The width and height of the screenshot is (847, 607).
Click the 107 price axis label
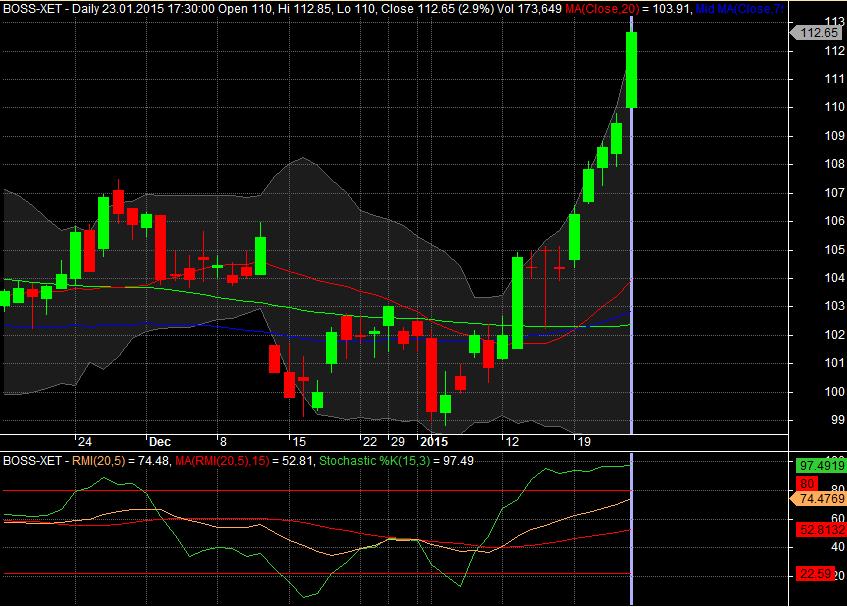coord(835,193)
